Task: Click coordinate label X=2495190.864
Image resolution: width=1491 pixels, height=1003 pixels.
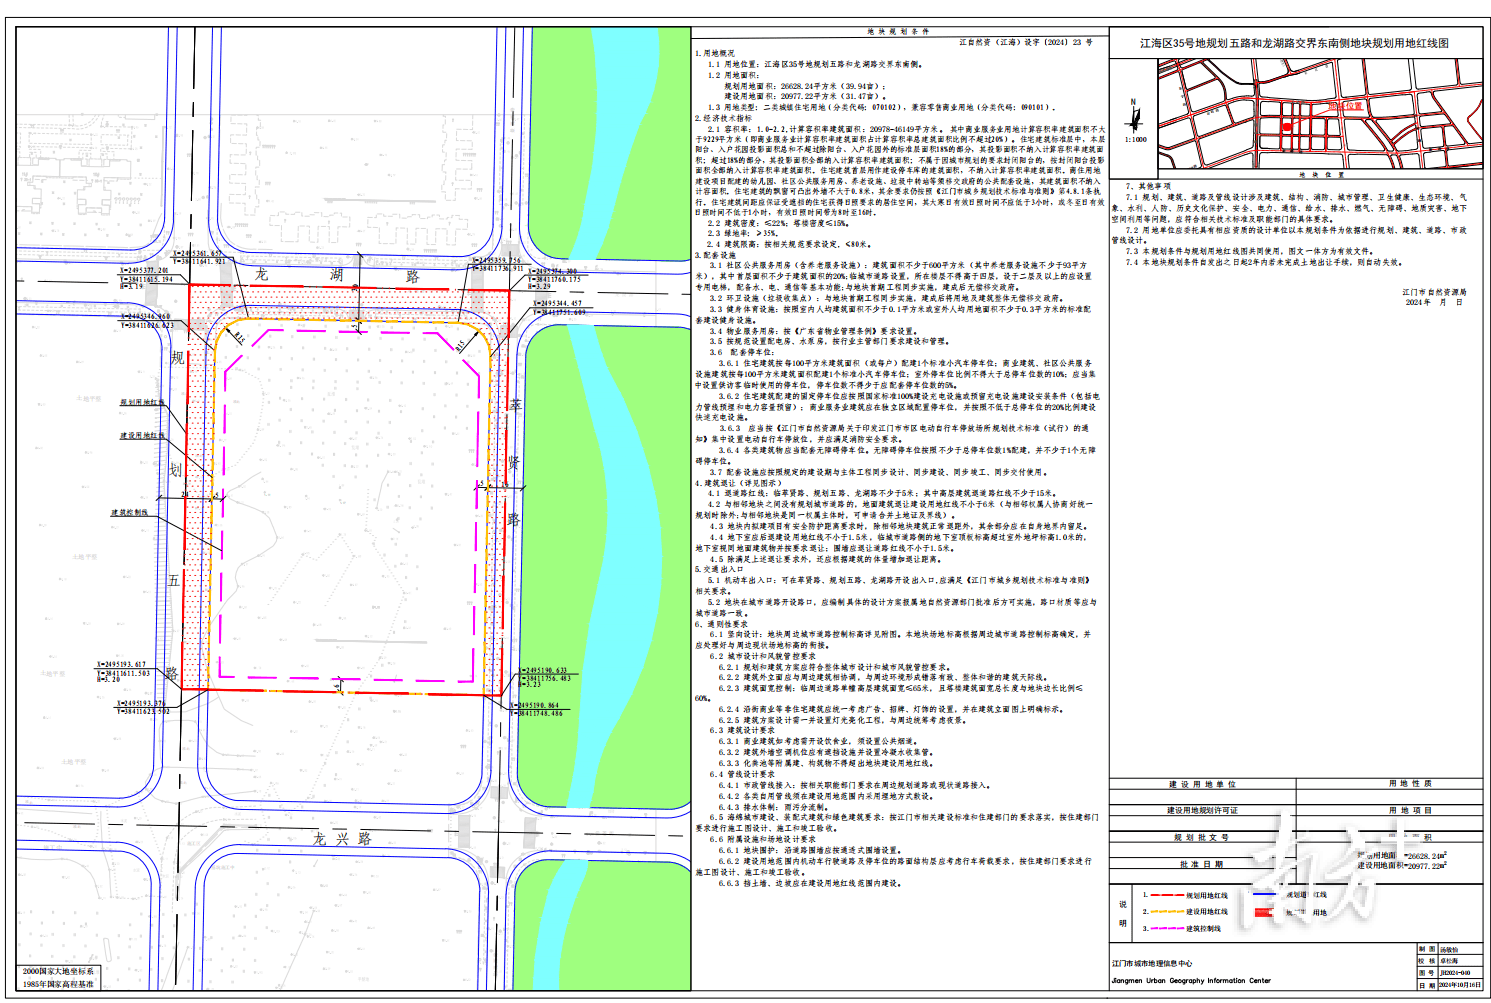Action: point(536,705)
